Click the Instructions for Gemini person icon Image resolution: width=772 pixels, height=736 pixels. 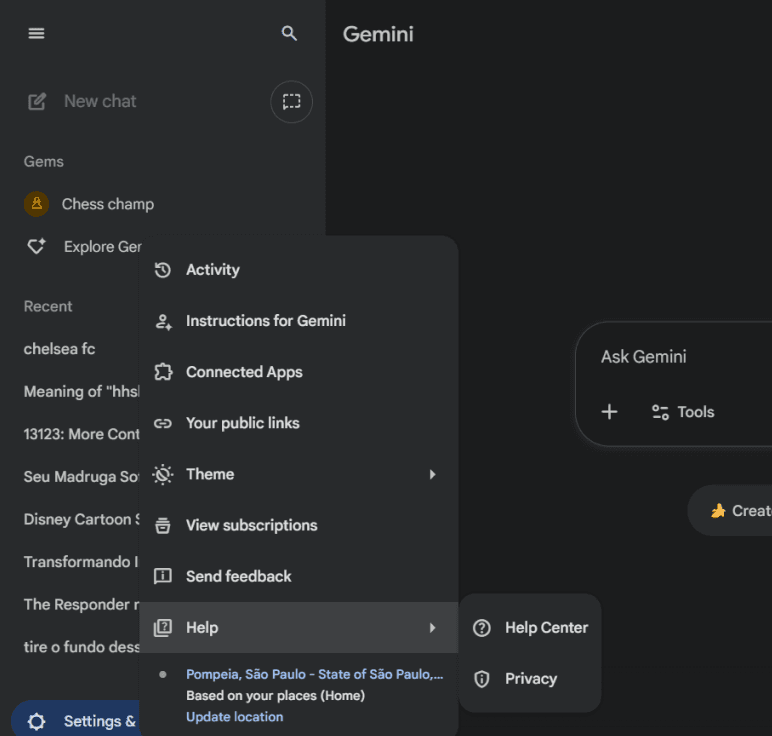tap(163, 321)
